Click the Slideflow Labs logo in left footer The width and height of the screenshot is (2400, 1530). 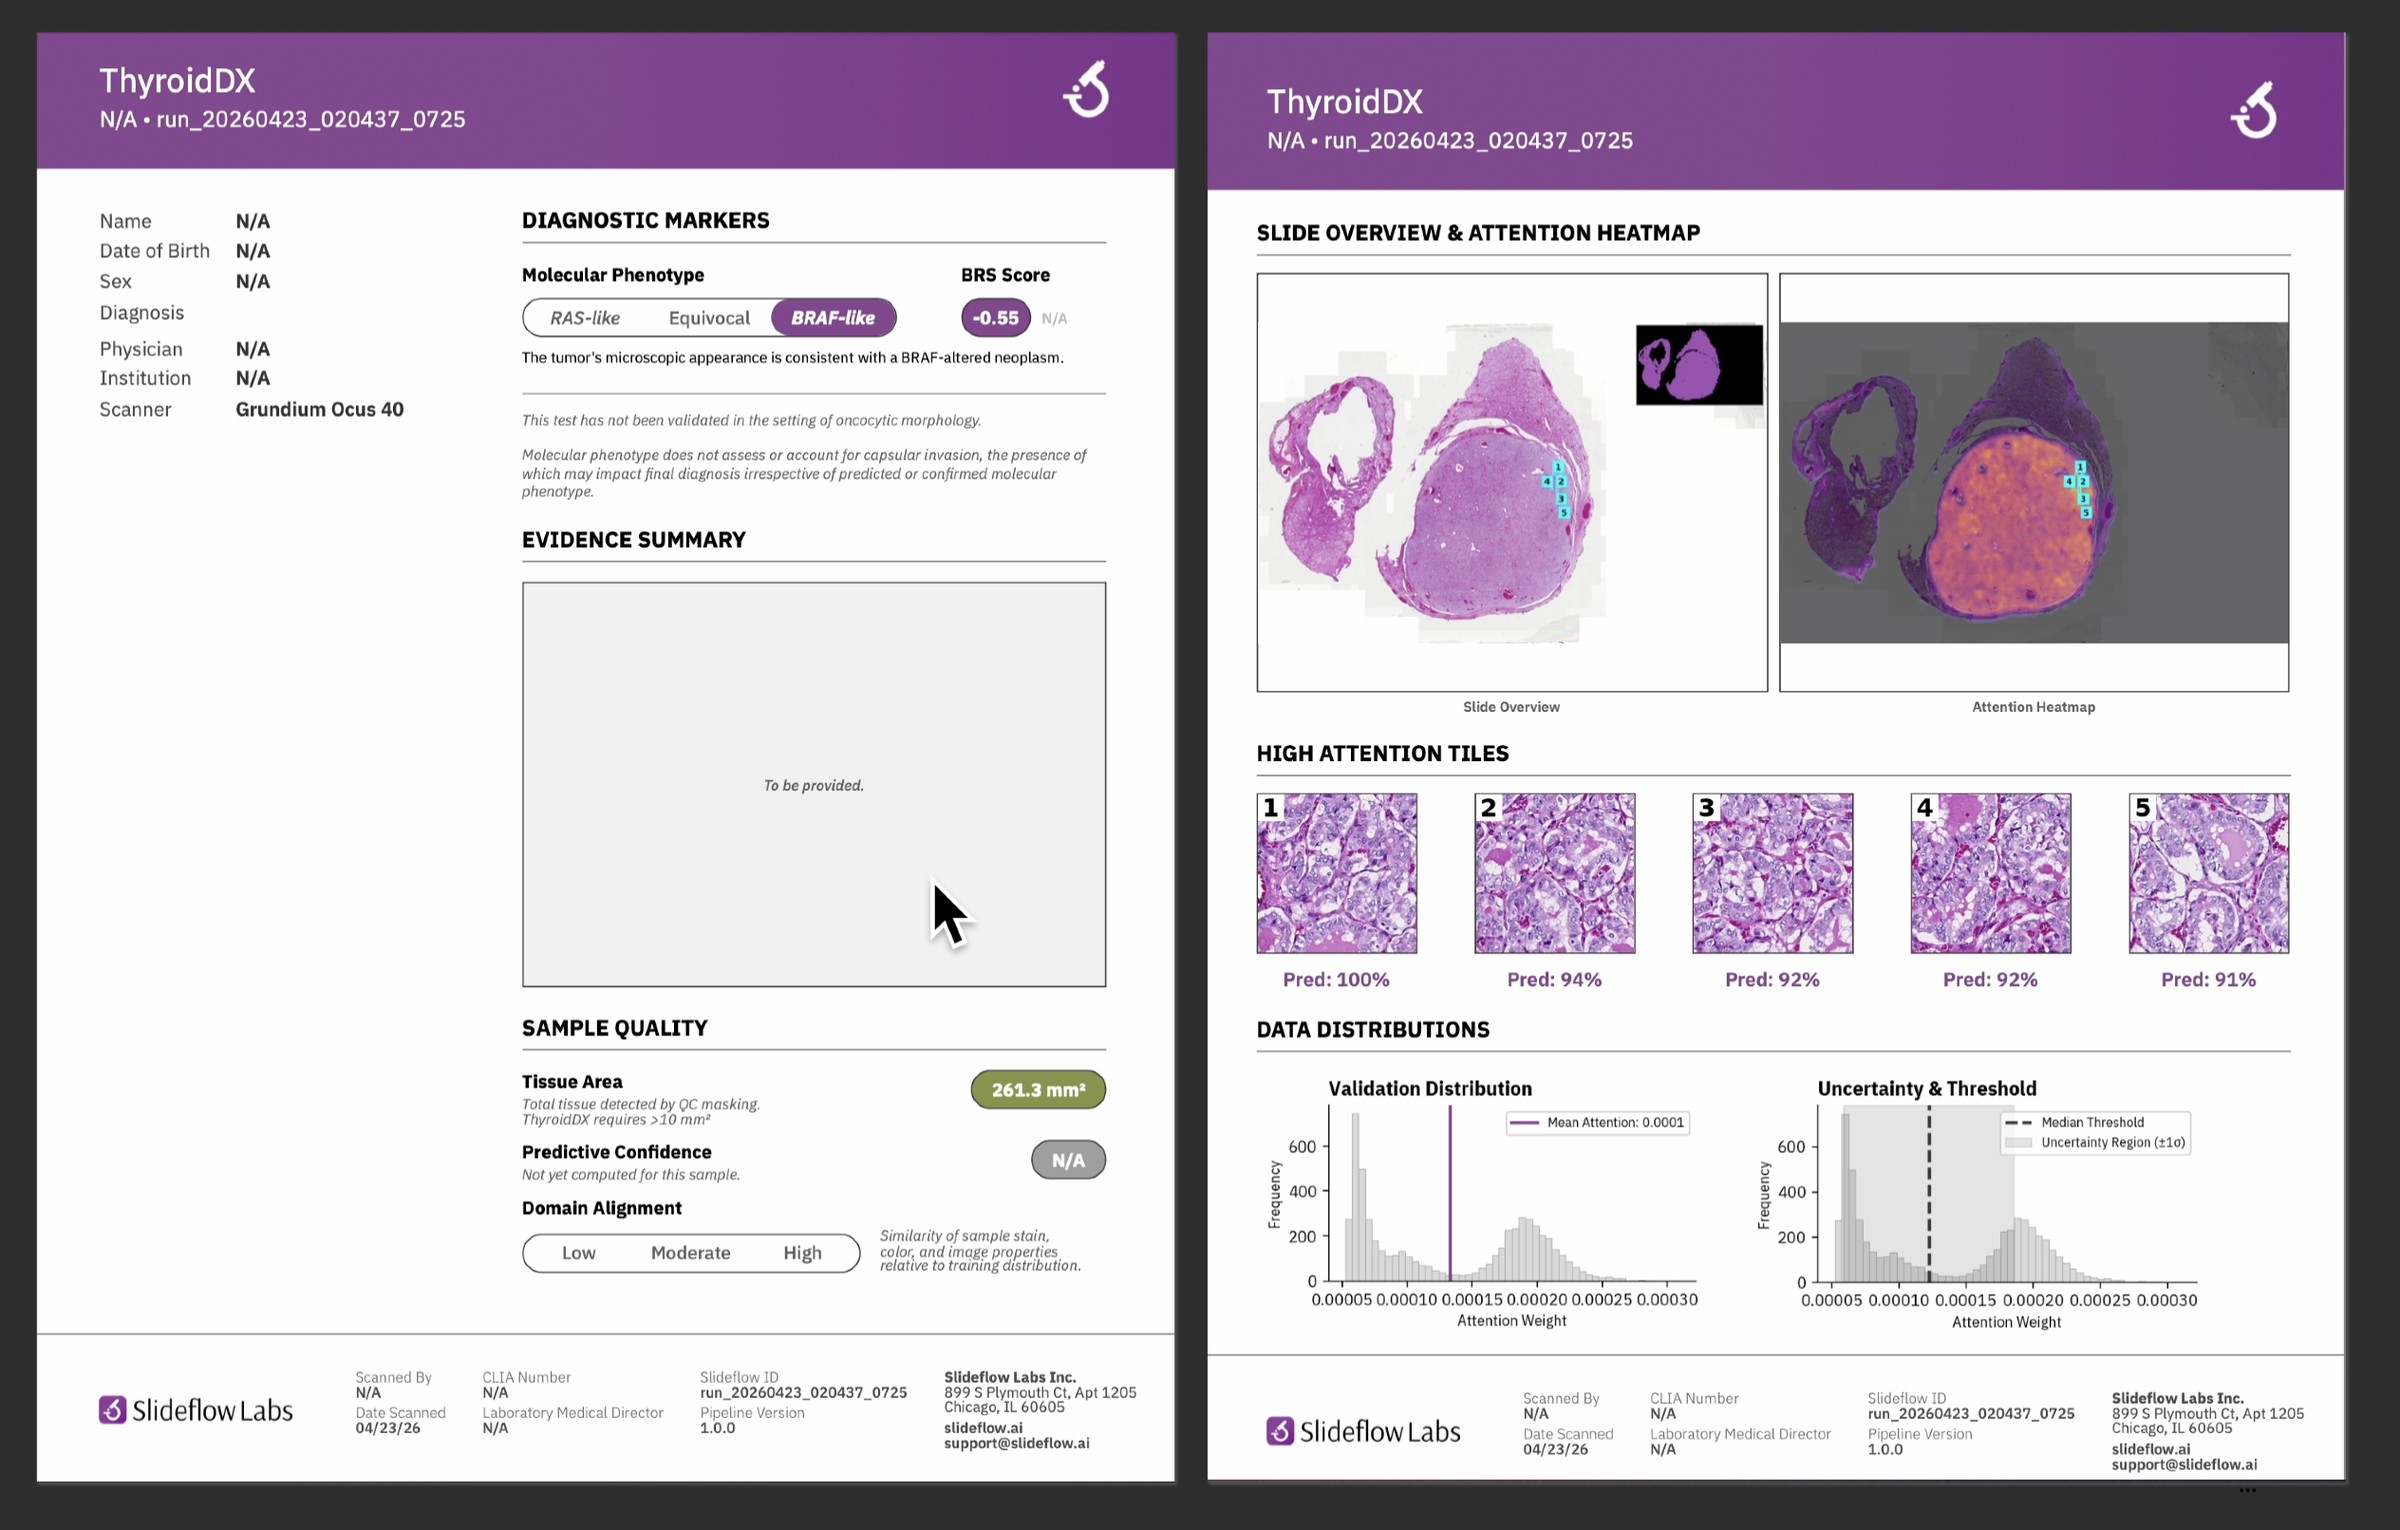[x=196, y=1410]
